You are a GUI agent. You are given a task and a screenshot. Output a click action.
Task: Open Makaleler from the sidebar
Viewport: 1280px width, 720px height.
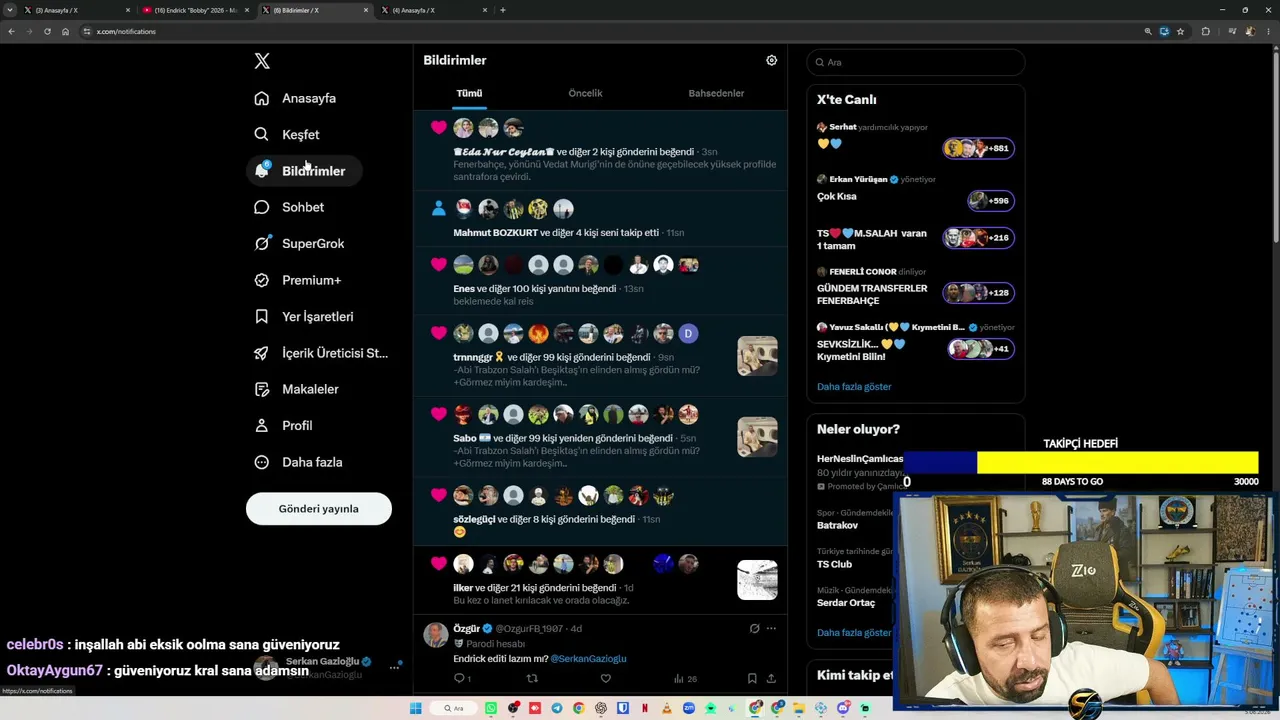(x=297, y=389)
